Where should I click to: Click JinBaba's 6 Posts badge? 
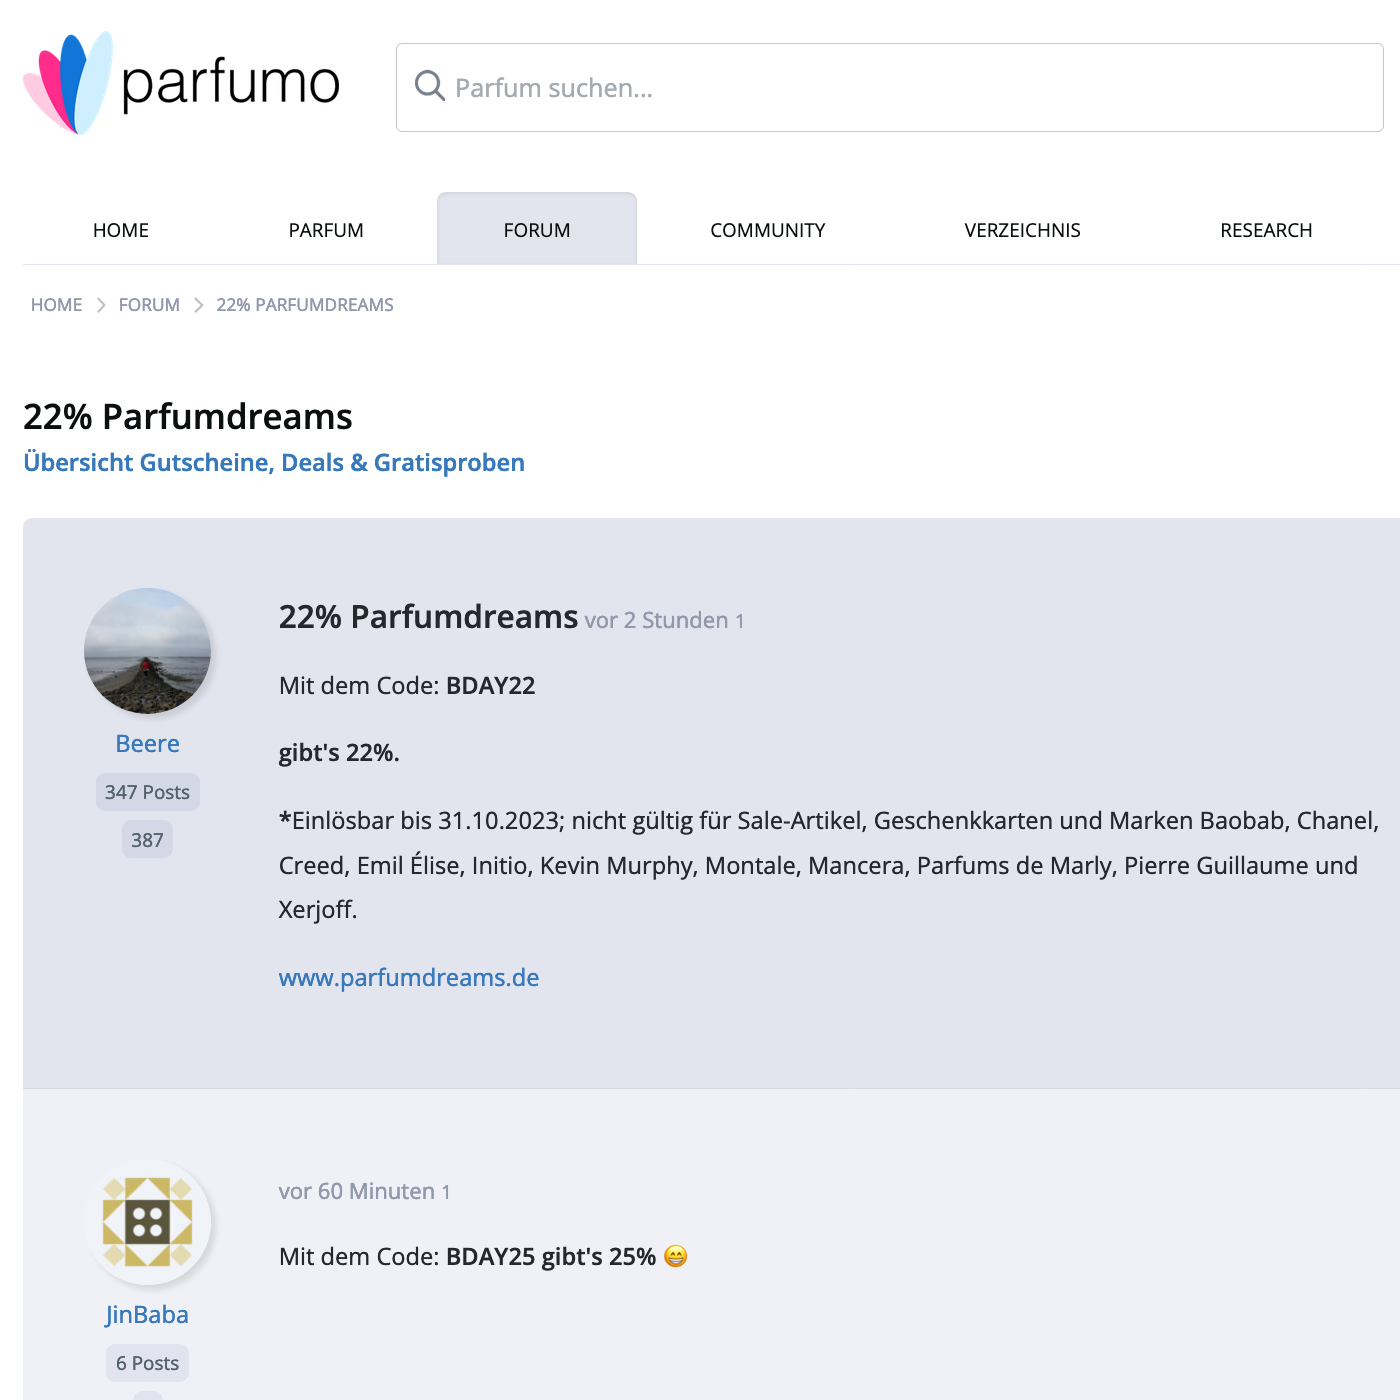(147, 1363)
